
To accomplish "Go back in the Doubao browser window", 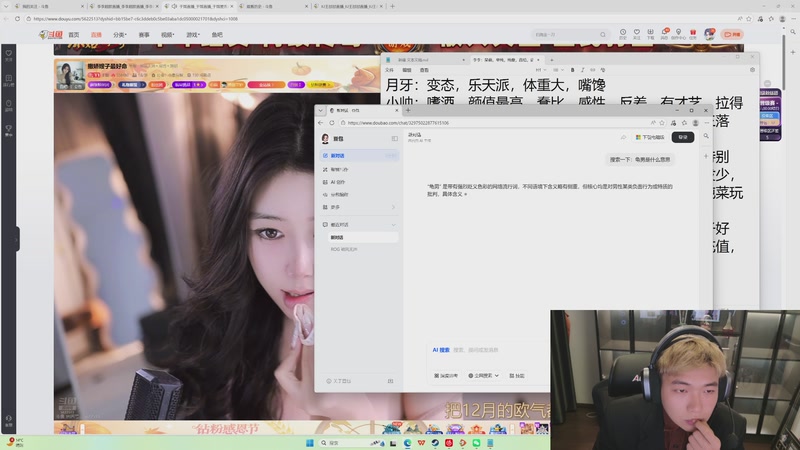I will click(320, 123).
